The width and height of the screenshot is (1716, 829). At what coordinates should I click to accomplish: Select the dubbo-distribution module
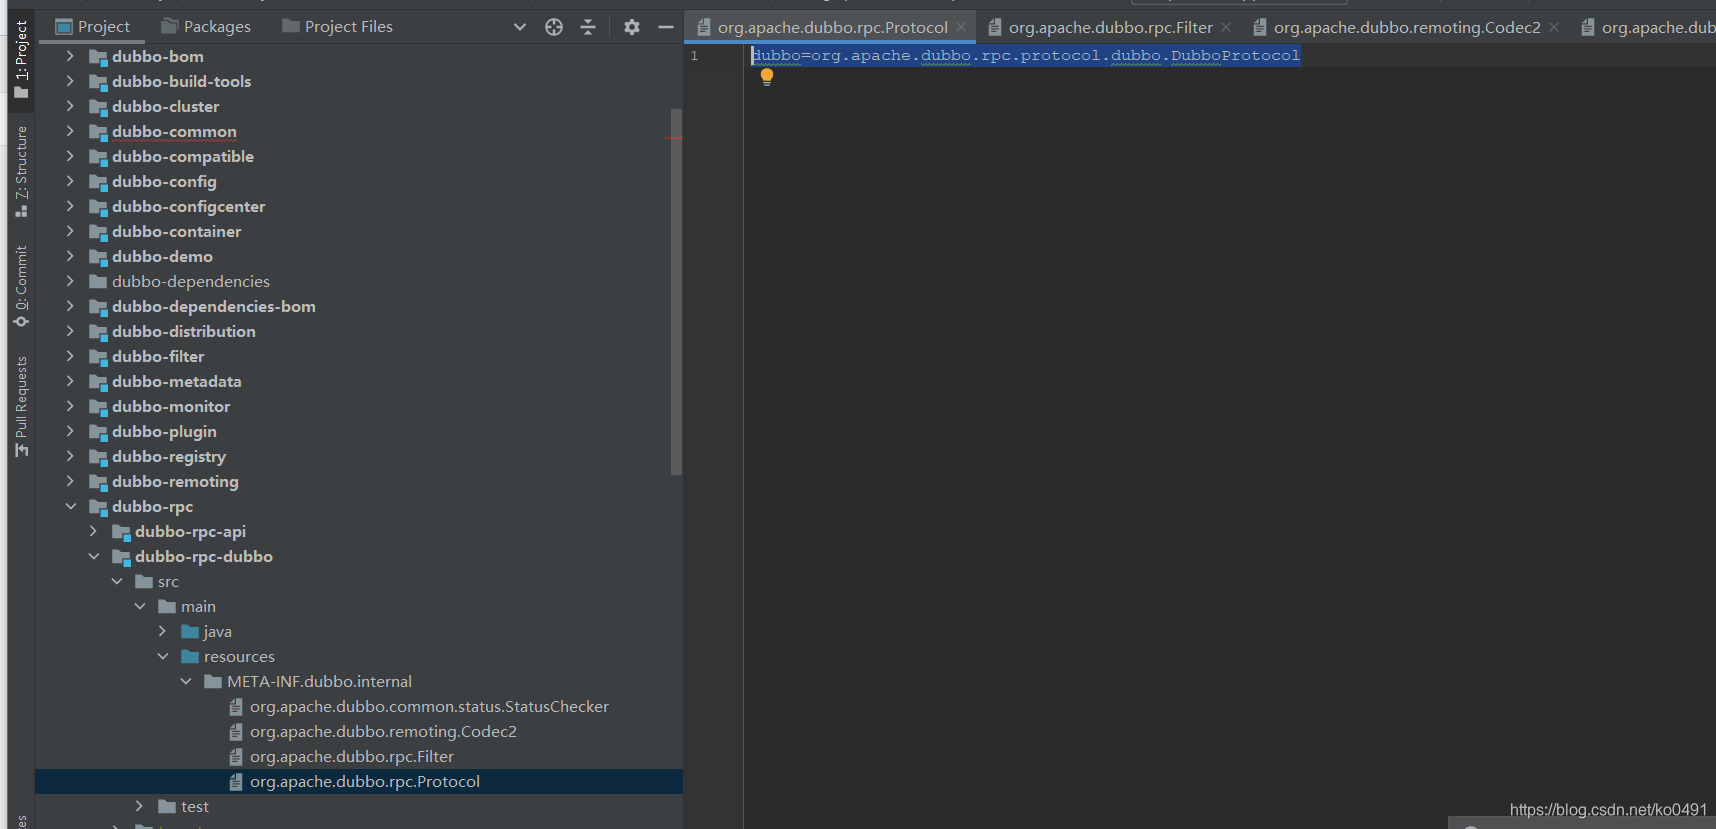(x=184, y=331)
